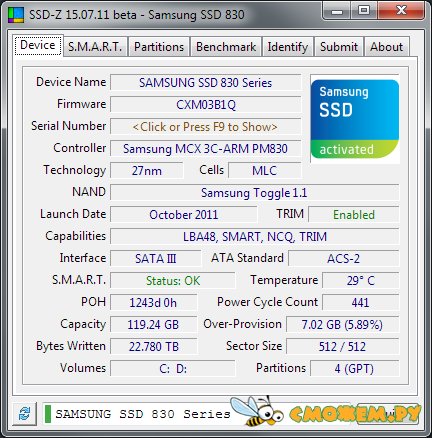Click the Capabilities value LBA48, SMART, NCQ, TRIM
432x438 pixels.
tap(255, 237)
